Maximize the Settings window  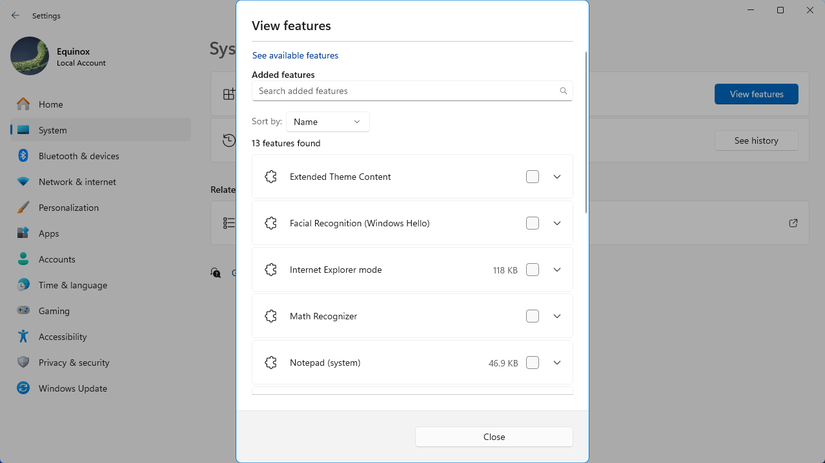(x=780, y=10)
